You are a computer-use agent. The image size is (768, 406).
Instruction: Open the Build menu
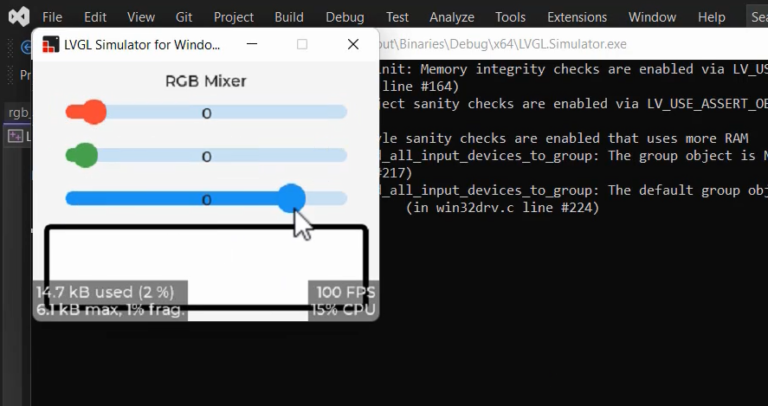(x=289, y=17)
